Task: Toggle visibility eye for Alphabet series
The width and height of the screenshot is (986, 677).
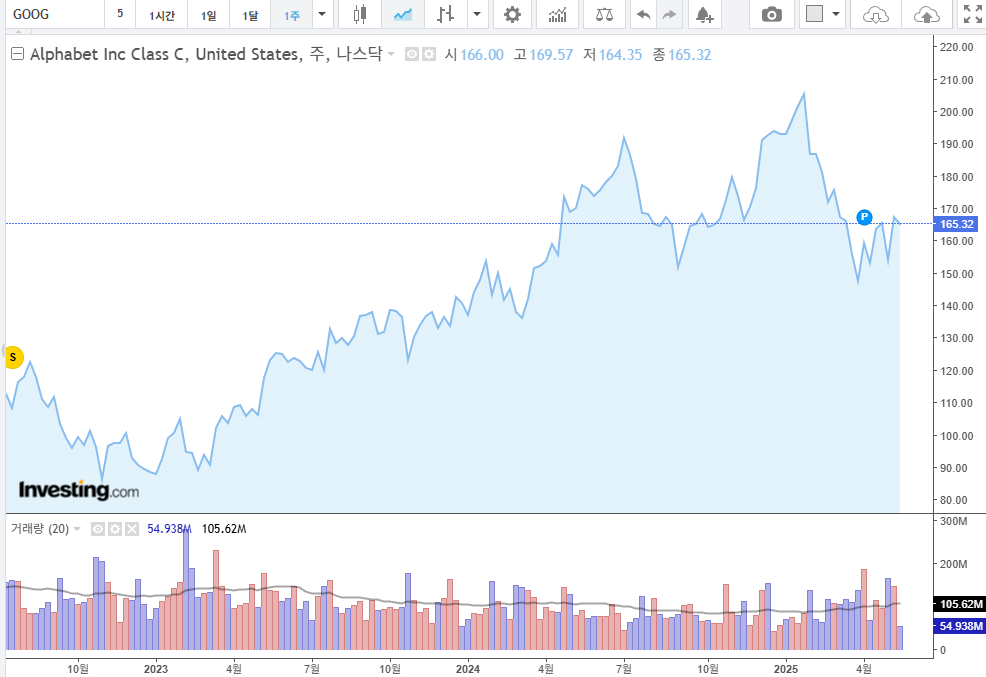Action: 412,55
